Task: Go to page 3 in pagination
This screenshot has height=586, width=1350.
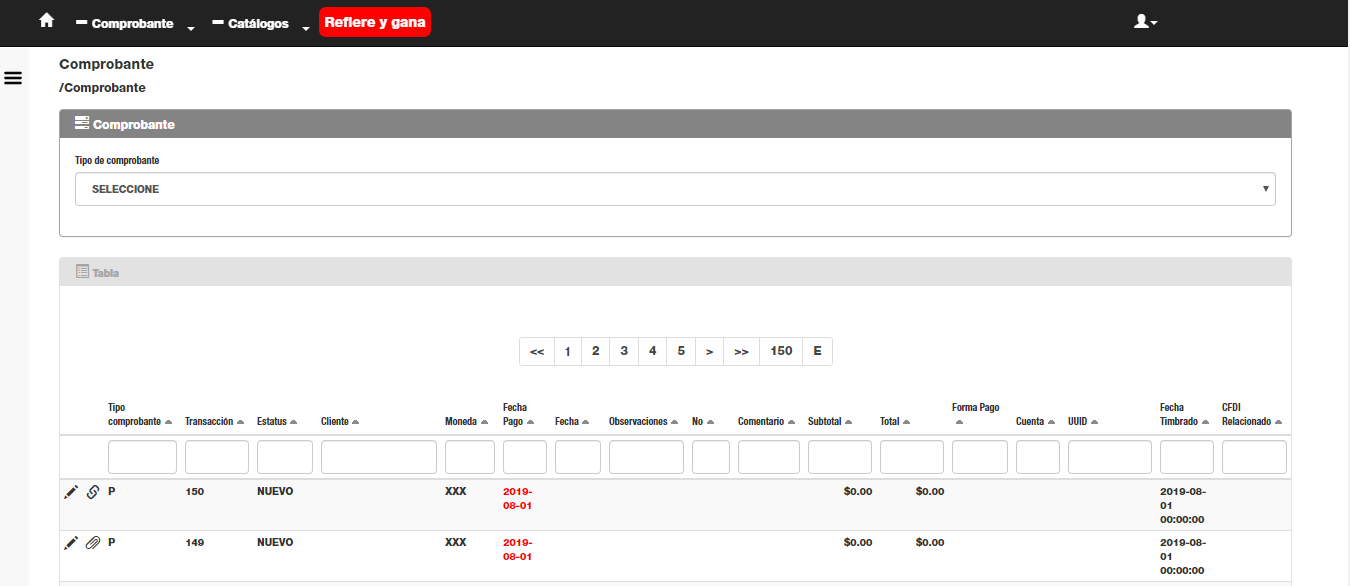Action: click(x=624, y=351)
